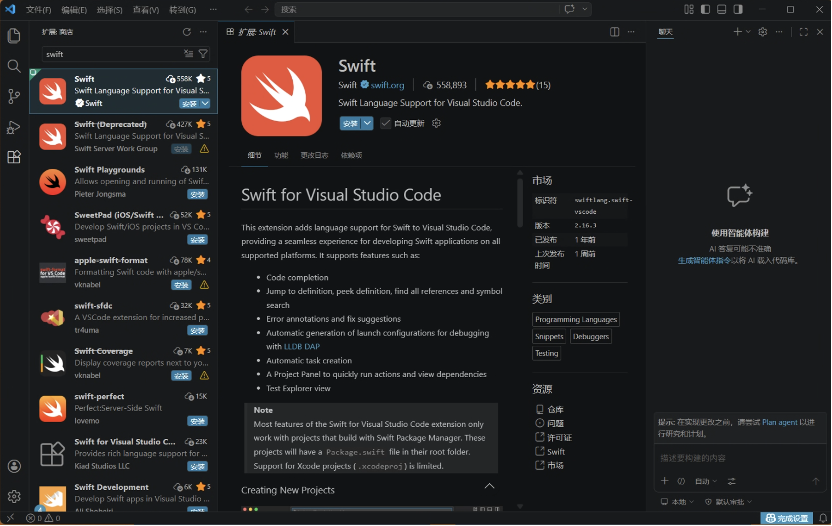Open the overflow menu in menu bar
This screenshot has width=832, height=526.
click(x=213, y=10)
